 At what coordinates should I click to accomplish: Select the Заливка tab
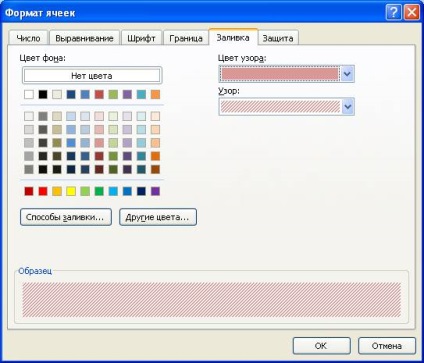click(233, 37)
